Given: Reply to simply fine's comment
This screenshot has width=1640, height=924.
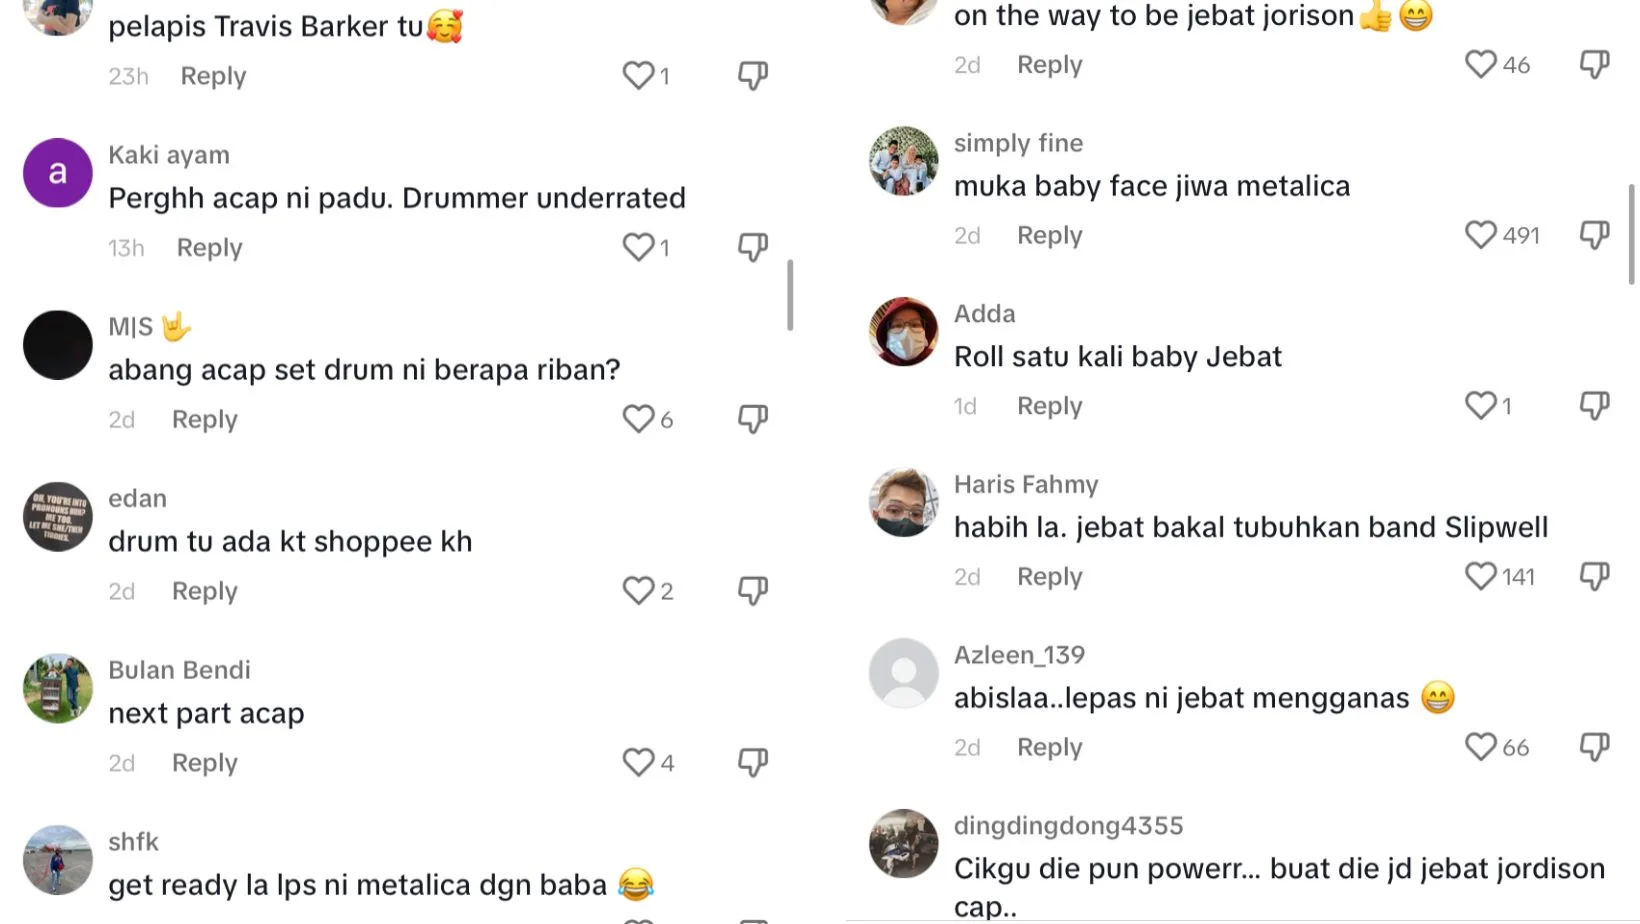Looking at the screenshot, I should pyautogui.click(x=1049, y=236).
